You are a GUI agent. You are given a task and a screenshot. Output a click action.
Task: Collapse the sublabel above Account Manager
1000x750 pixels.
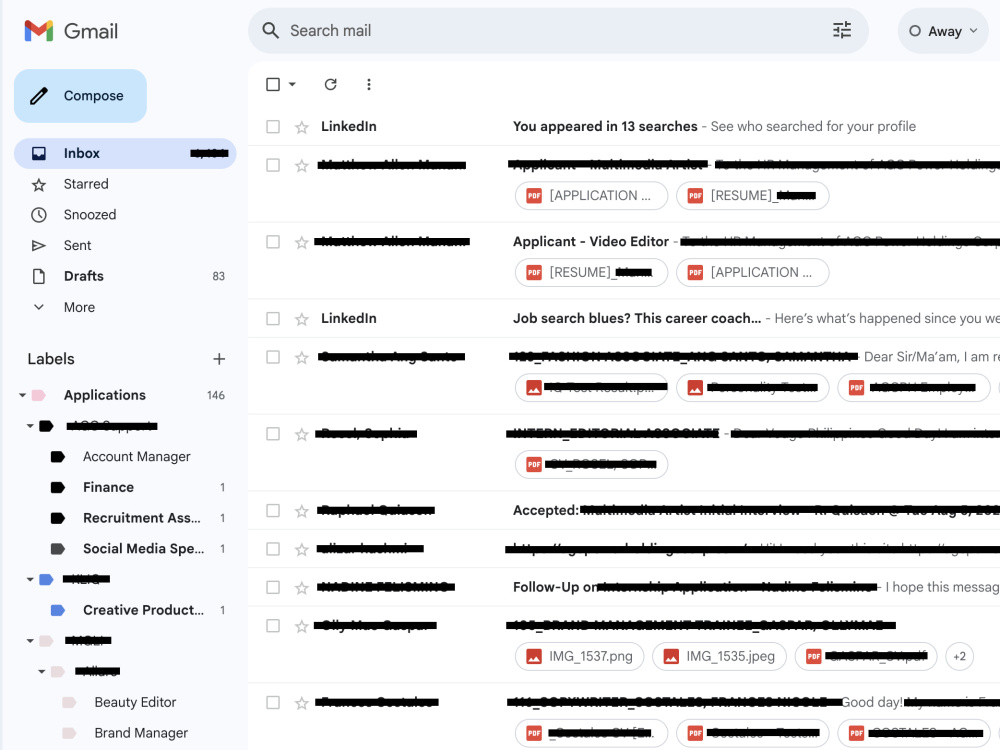30,426
